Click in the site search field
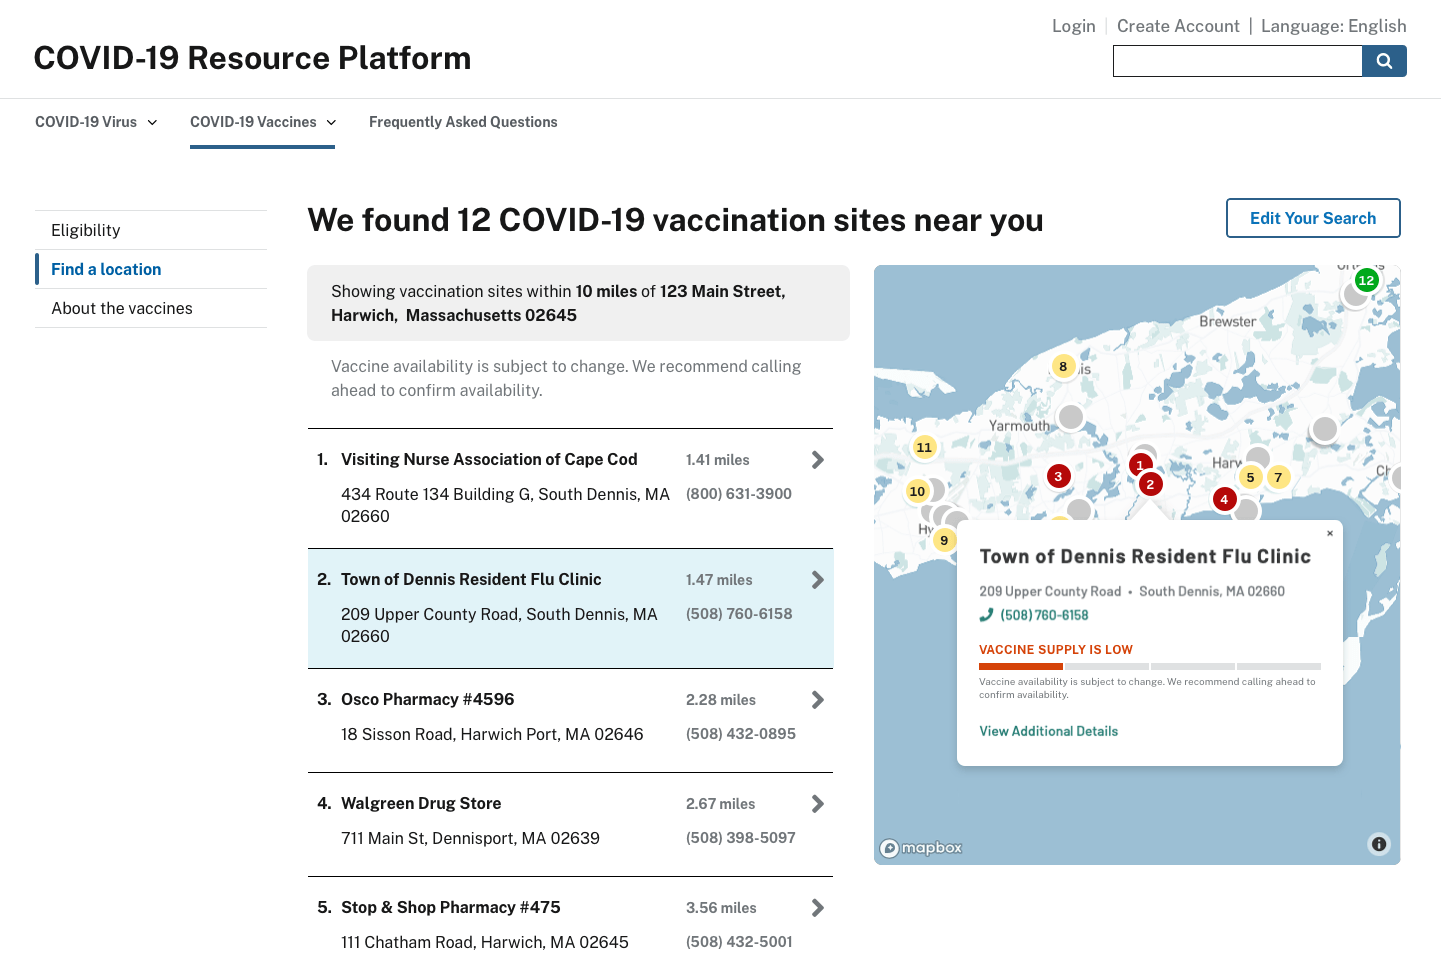1441x958 pixels. click(x=1237, y=61)
